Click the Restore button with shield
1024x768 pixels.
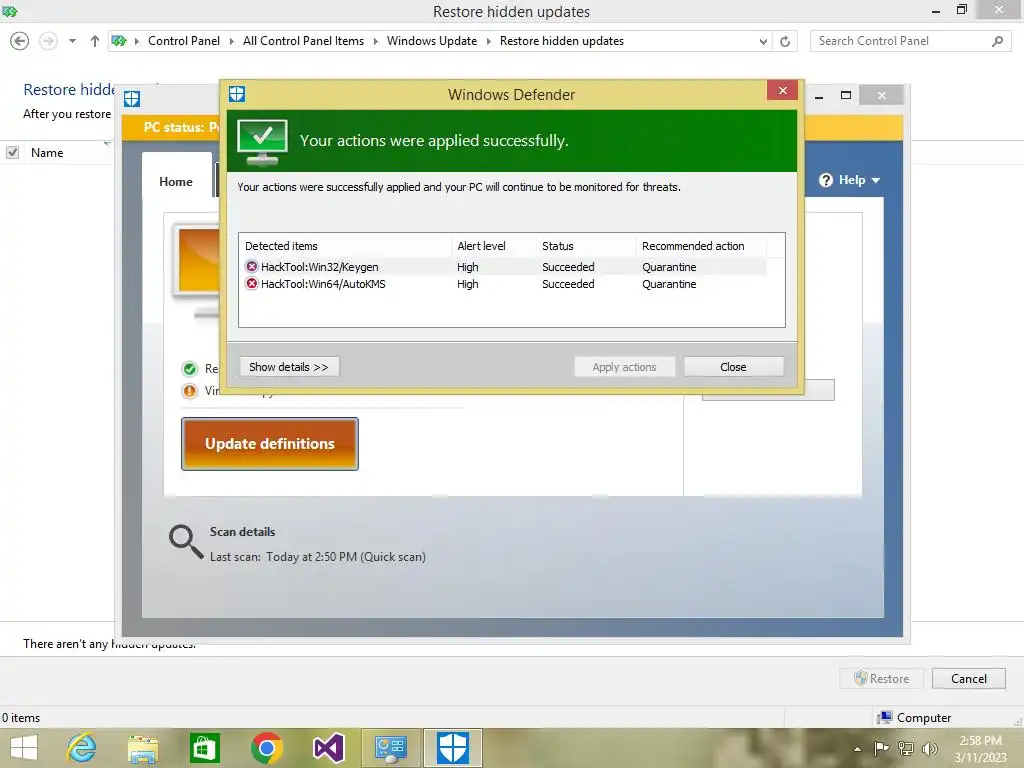tap(882, 679)
